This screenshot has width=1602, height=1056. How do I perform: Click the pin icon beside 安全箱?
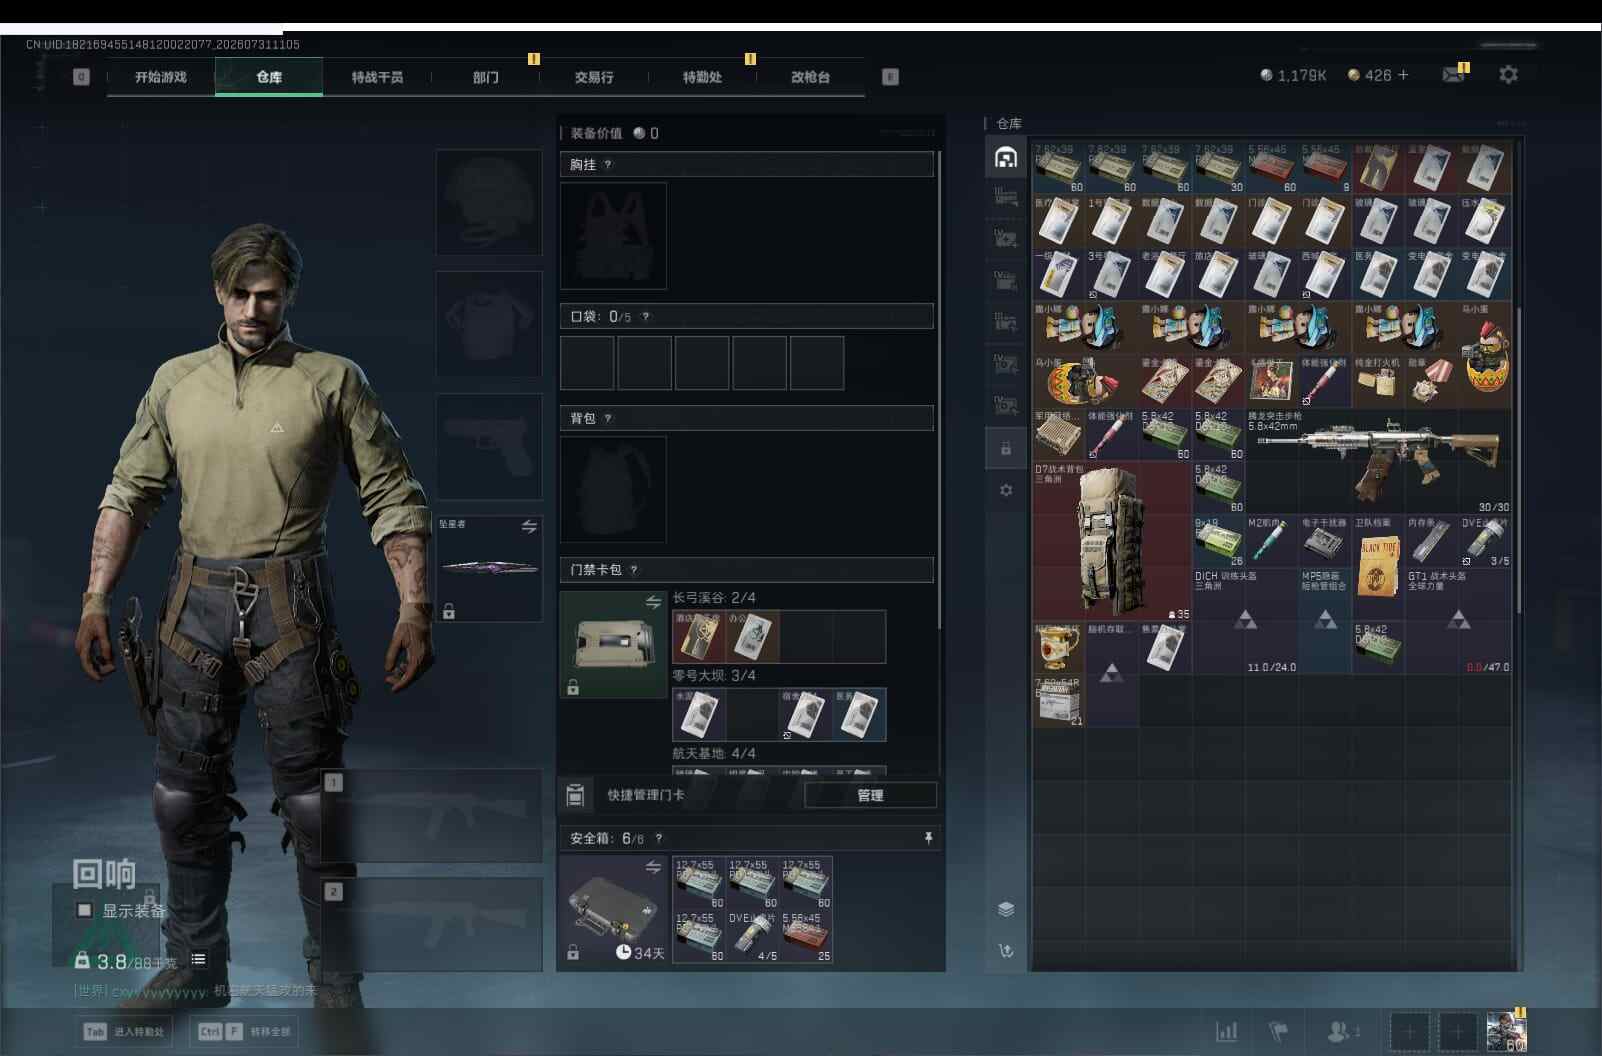928,838
